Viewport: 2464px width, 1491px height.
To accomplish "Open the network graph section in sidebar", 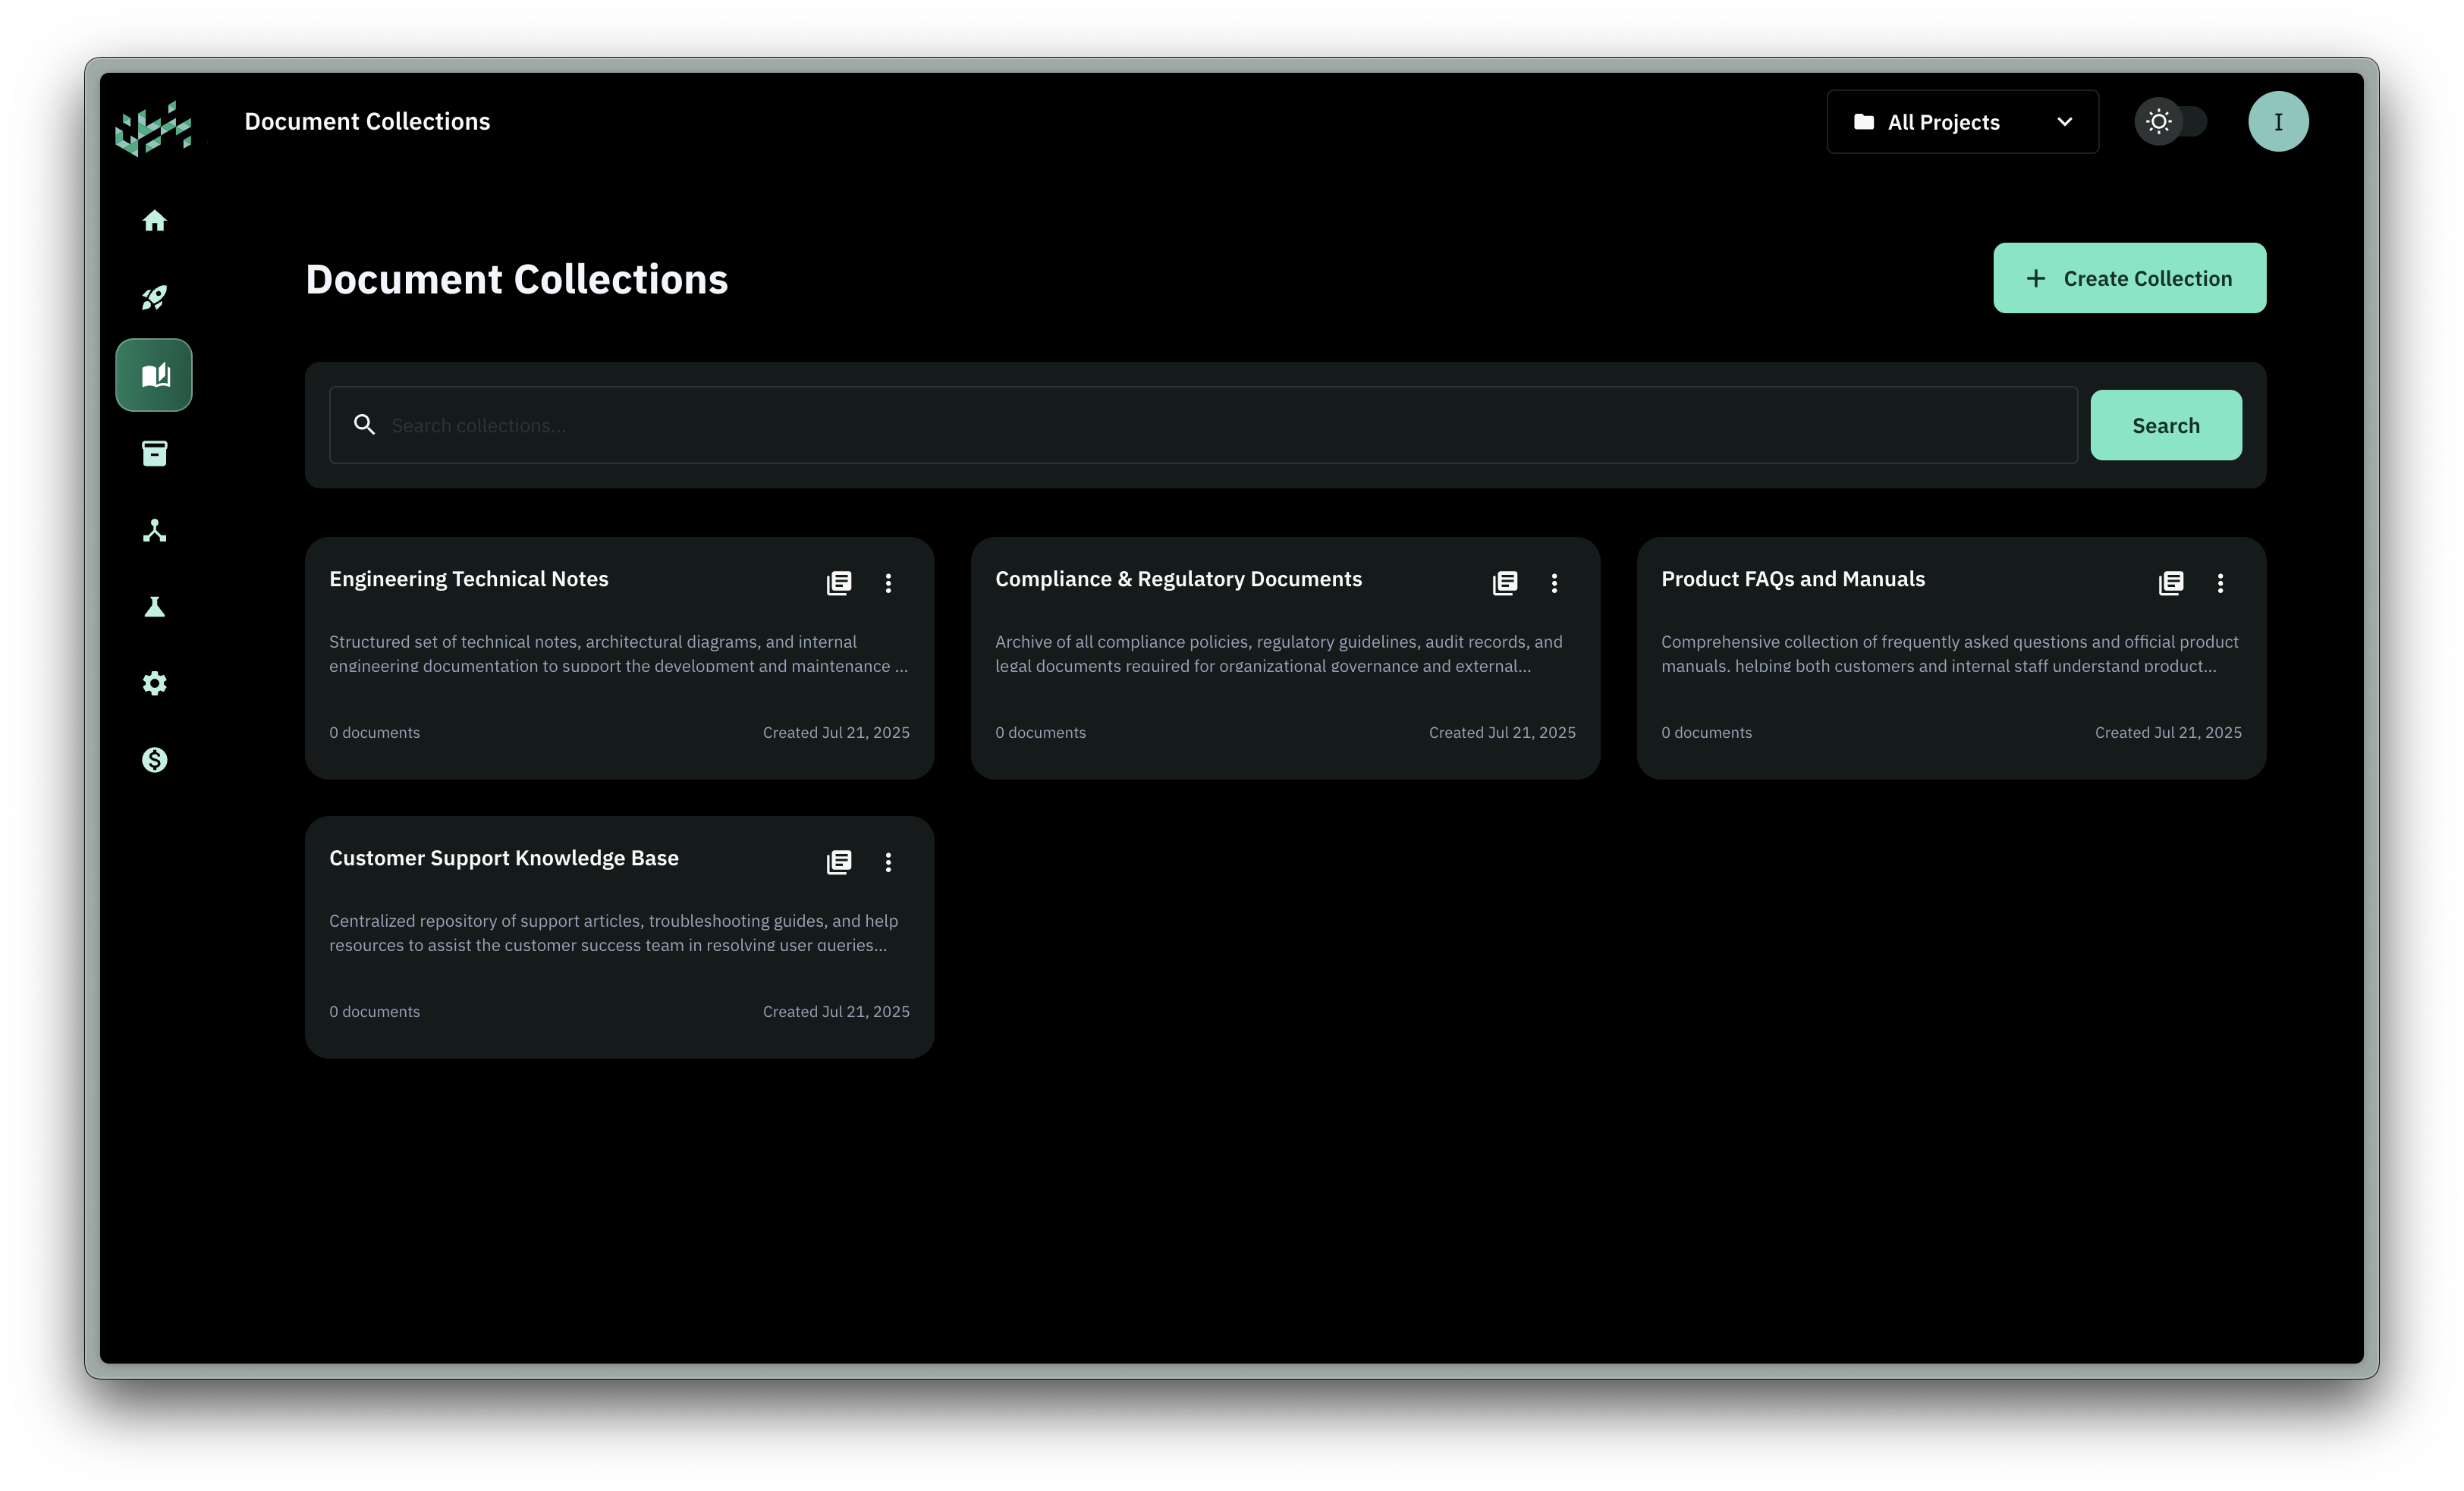I will (x=154, y=530).
